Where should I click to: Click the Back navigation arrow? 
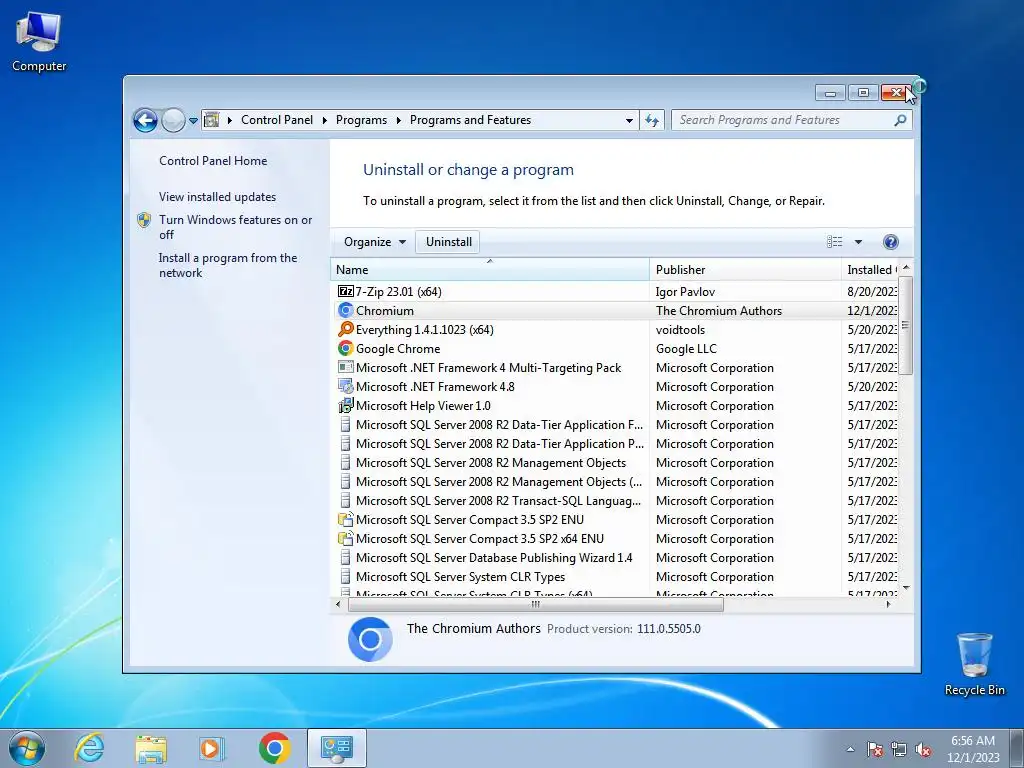145,120
